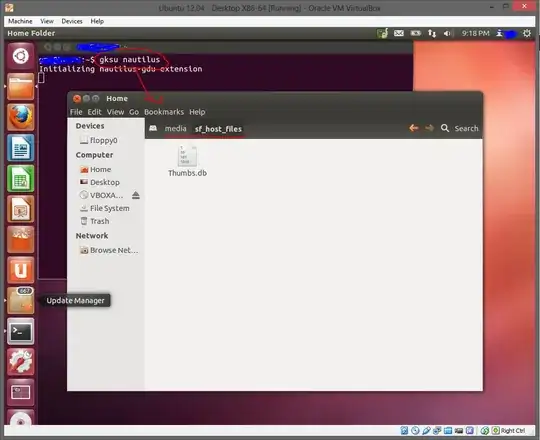Launch LibreOffice Writer from the dock
This screenshot has height=440, width=540.
coord(21,148)
